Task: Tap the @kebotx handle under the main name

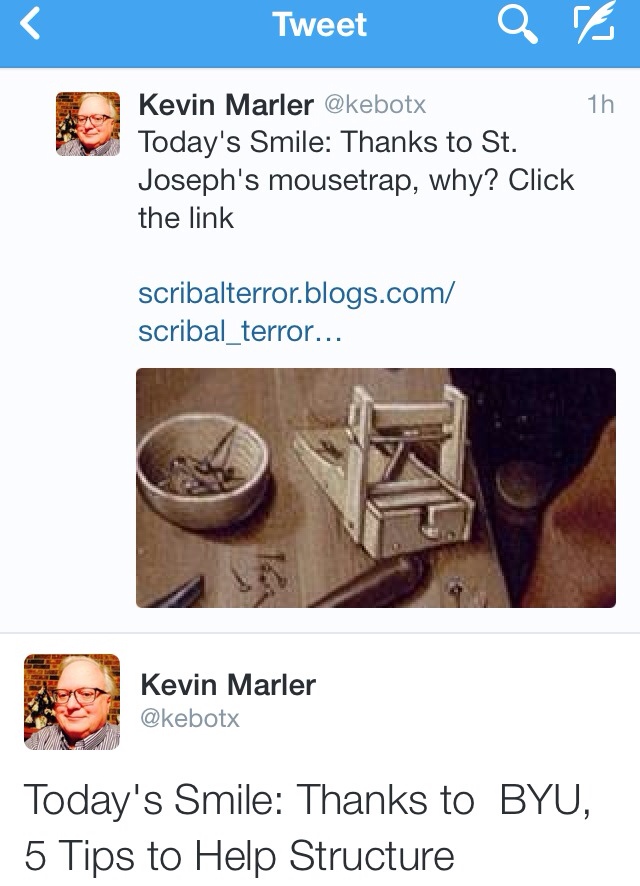Action: [190, 719]
